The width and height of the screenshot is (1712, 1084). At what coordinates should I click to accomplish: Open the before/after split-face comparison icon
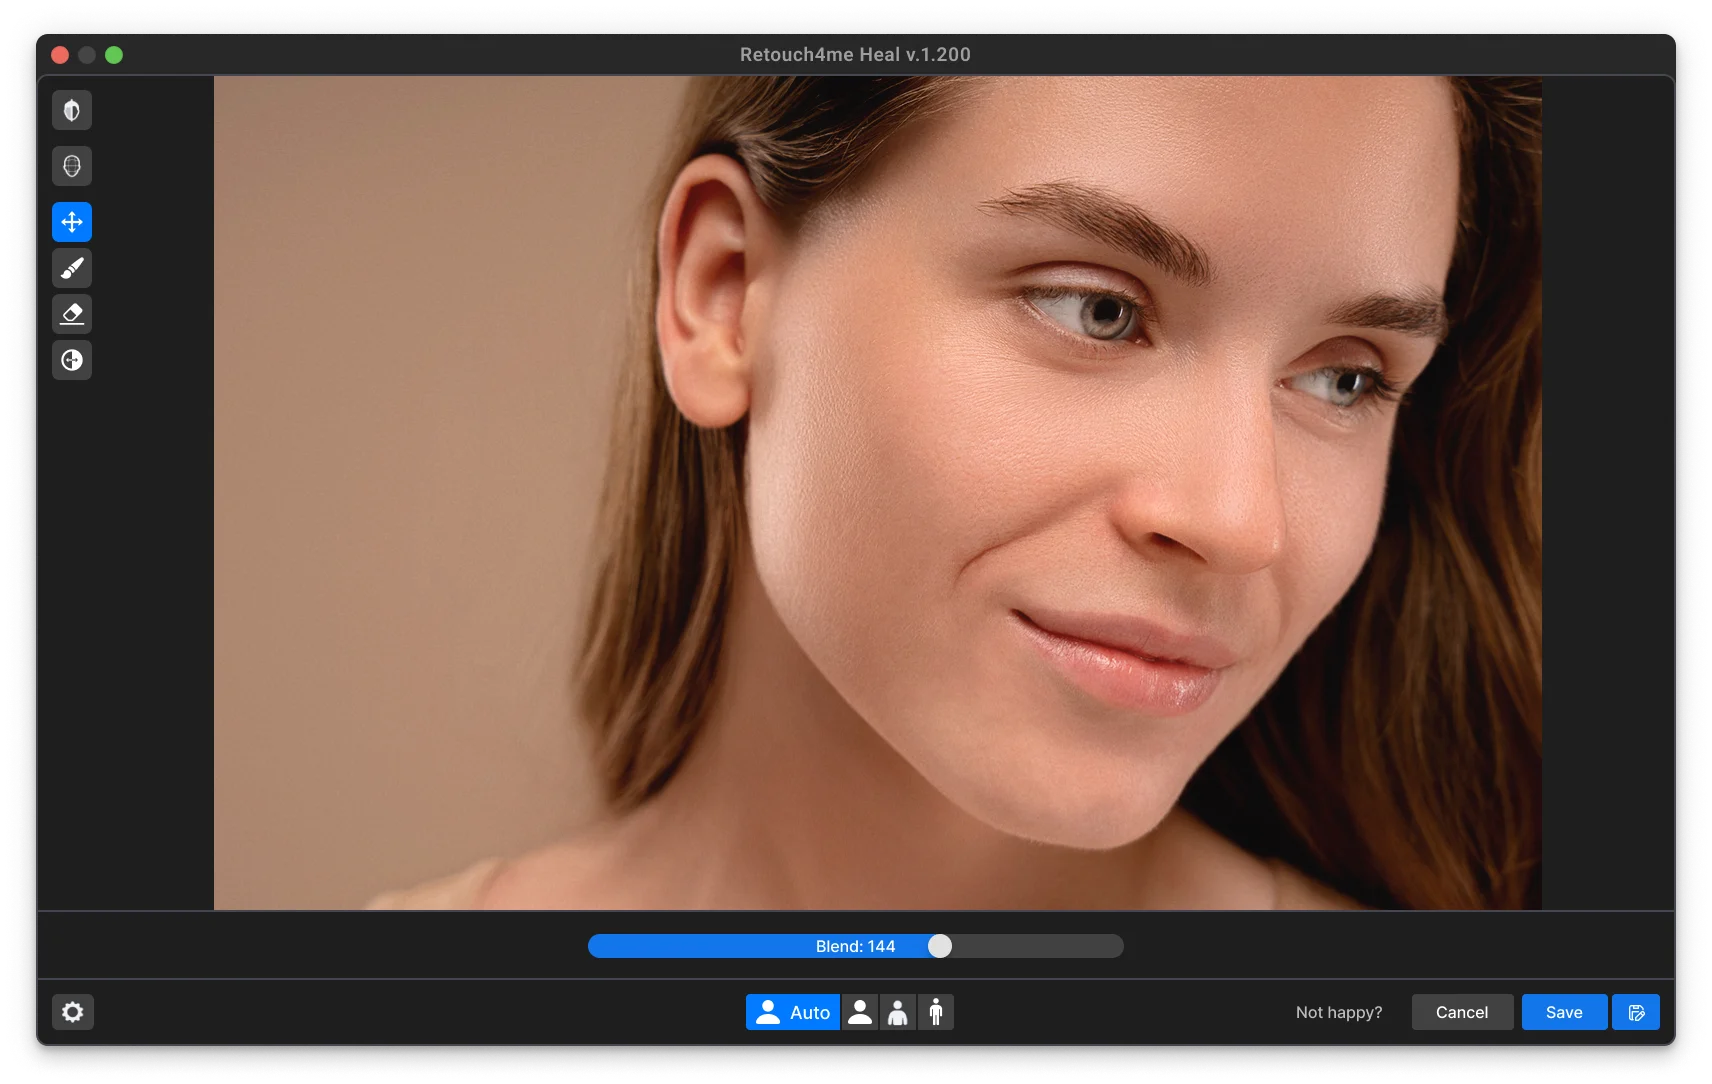(71, 110)
